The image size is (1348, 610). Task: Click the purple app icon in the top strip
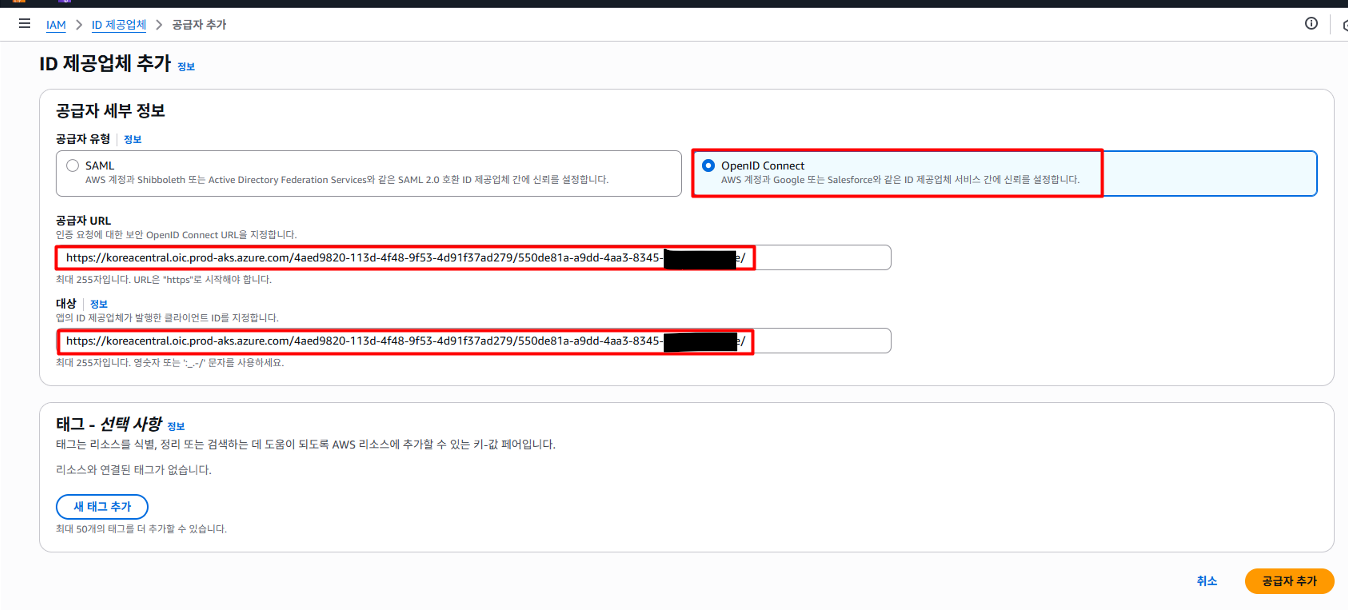coord(64,3)
